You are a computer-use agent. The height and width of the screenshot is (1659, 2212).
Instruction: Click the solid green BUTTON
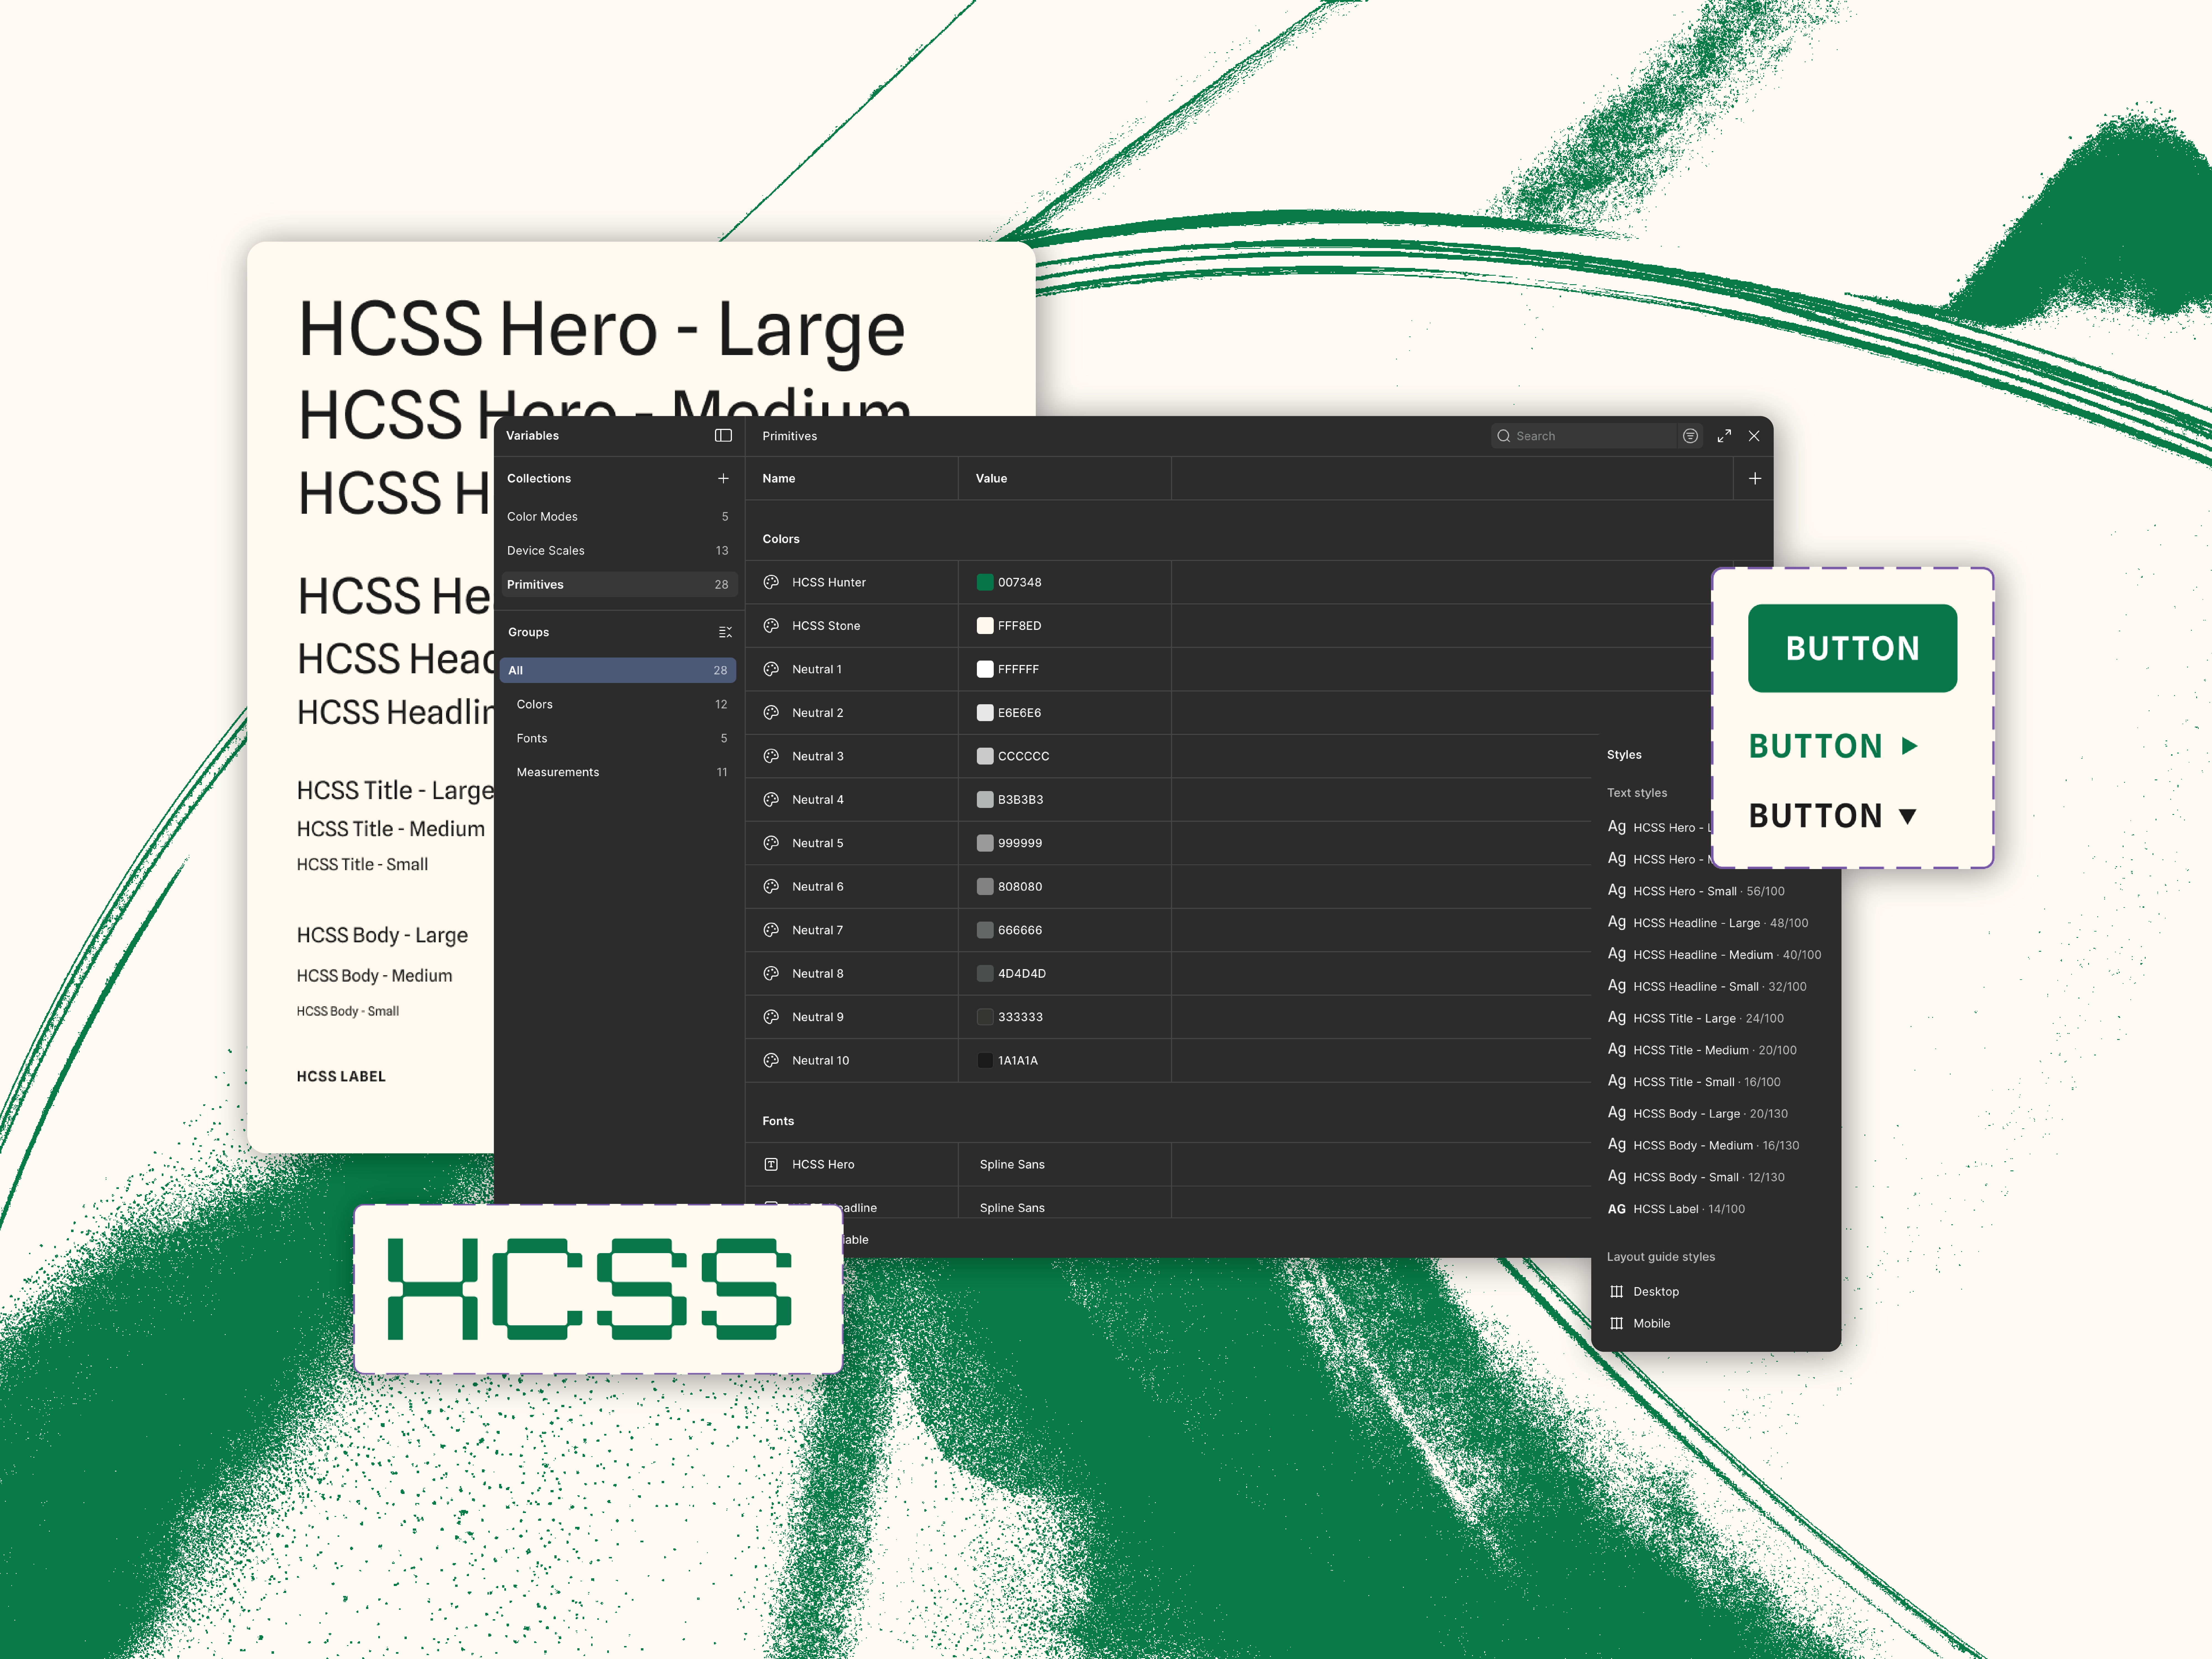click(x=1852, y=648)
